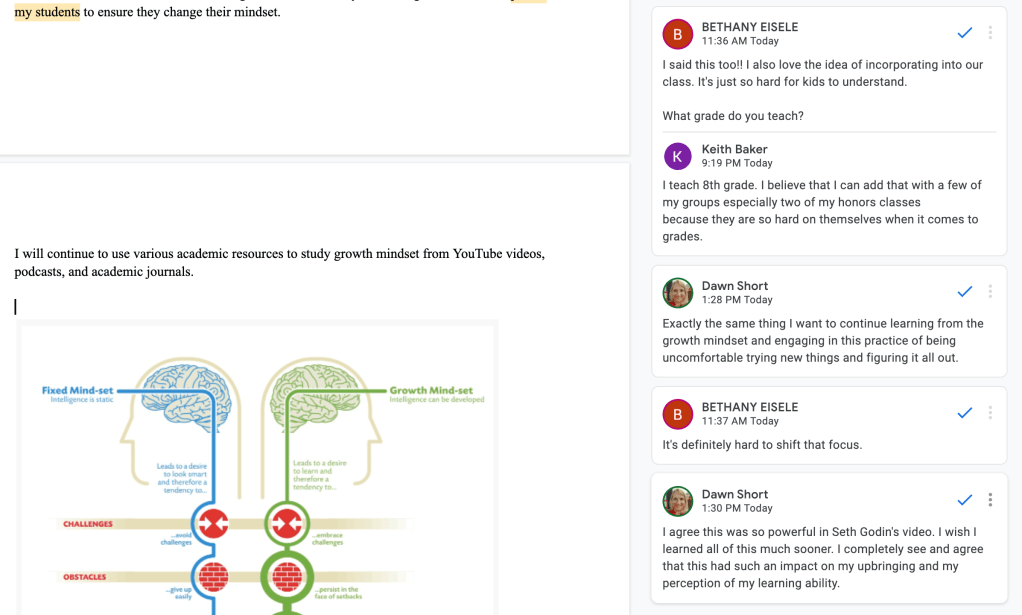Click Keith Baker's reply about 8th grade
This screenshot has width=1022, height=615.
822,211
